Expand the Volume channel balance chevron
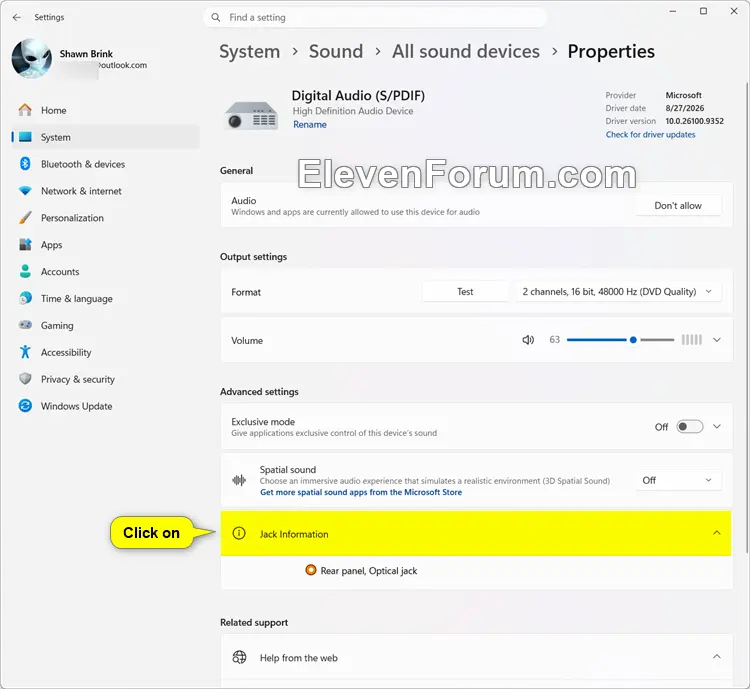750x689 pixels. click(x=717, y=340)
